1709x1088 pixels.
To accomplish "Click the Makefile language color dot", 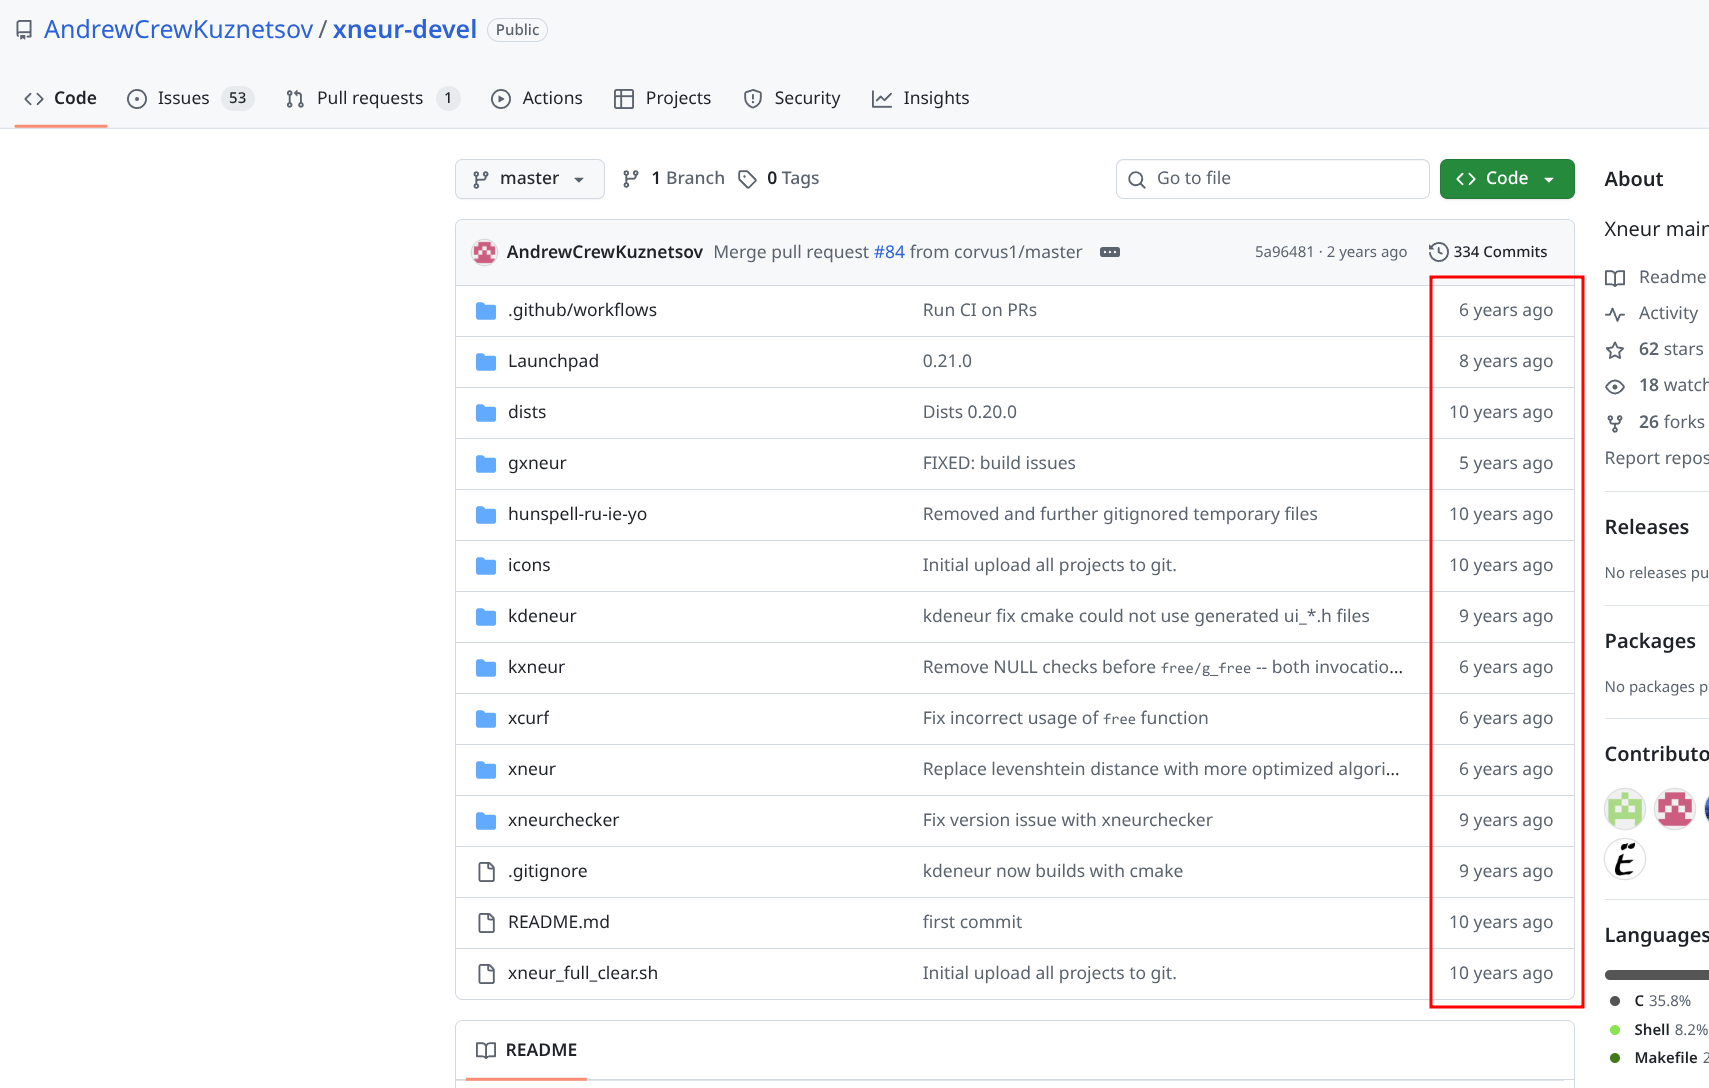I will coord(1615,1058).
